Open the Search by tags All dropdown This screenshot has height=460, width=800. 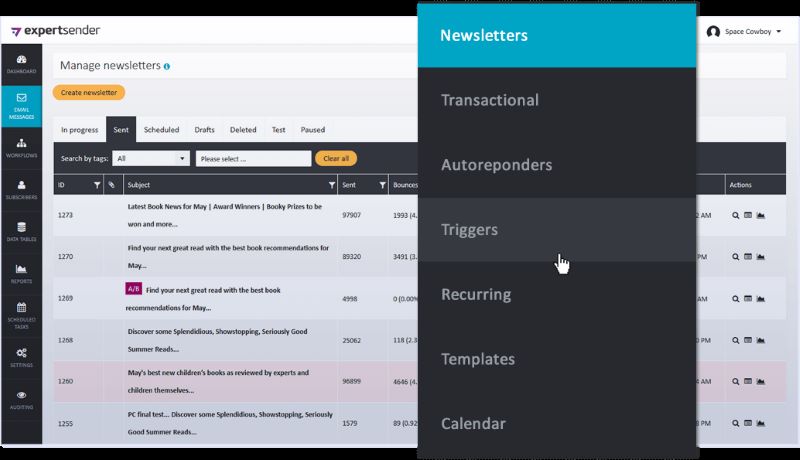151,159
